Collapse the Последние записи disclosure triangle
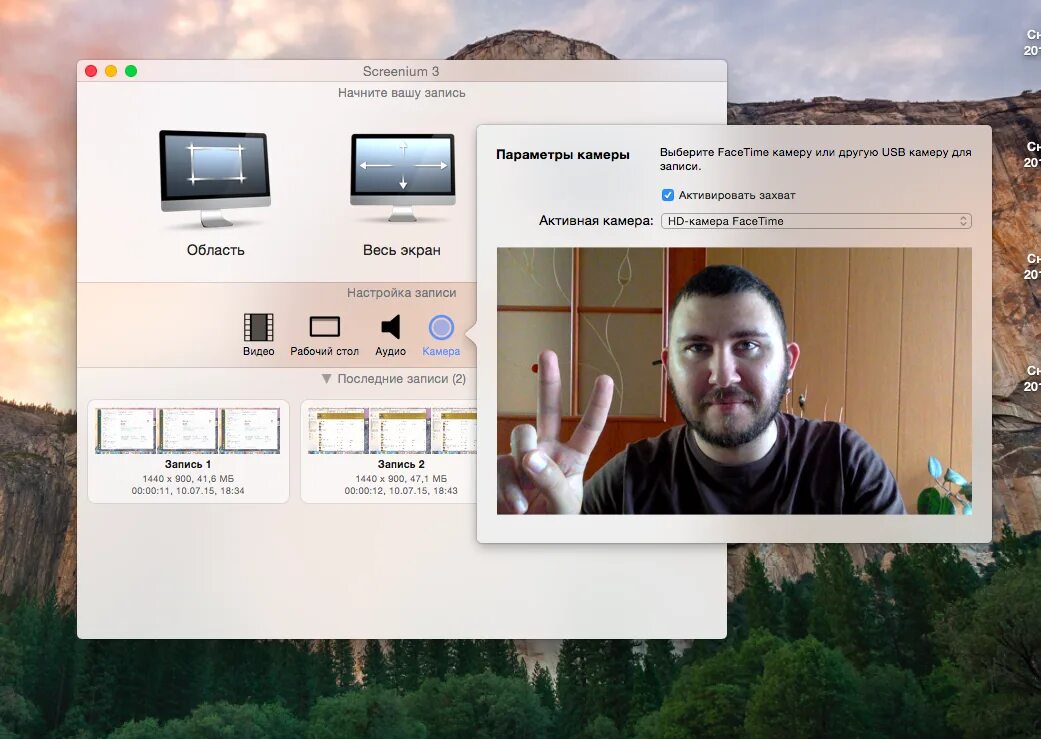This screenshot has width=1041, height=739. [326, 378]
